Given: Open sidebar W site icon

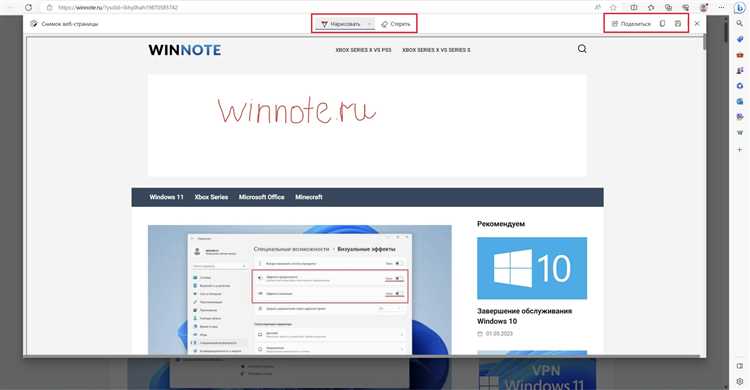Looking at the screenshot, I should tap(740, 133).
